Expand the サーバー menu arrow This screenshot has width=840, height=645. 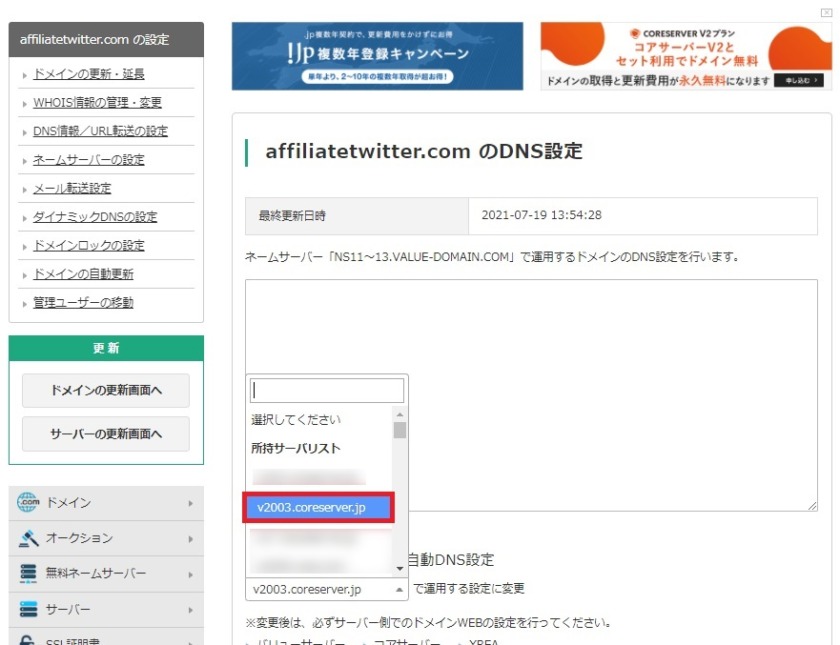[x=190, y=610]
